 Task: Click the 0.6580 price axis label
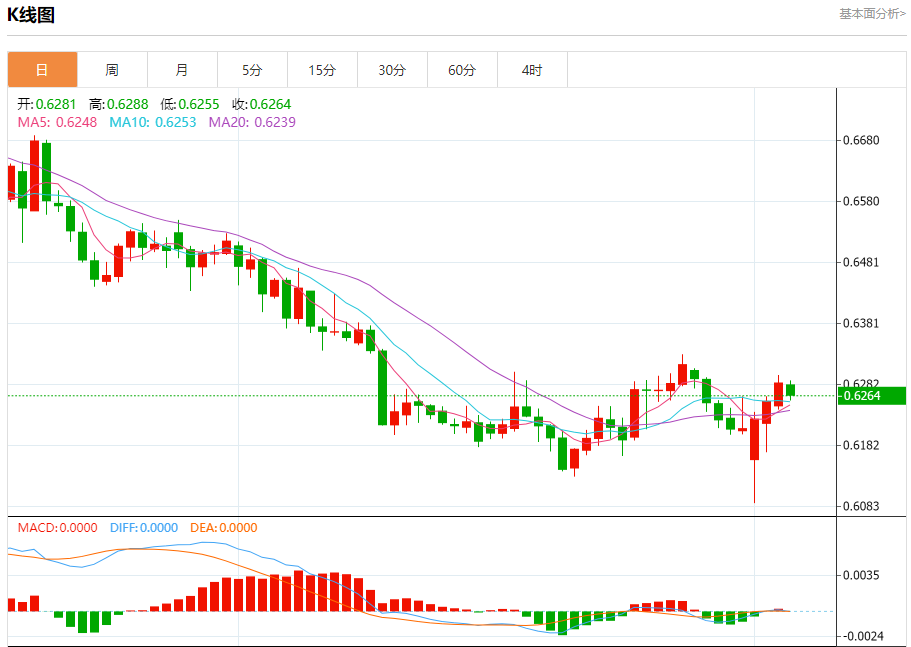tap(861, 201)
